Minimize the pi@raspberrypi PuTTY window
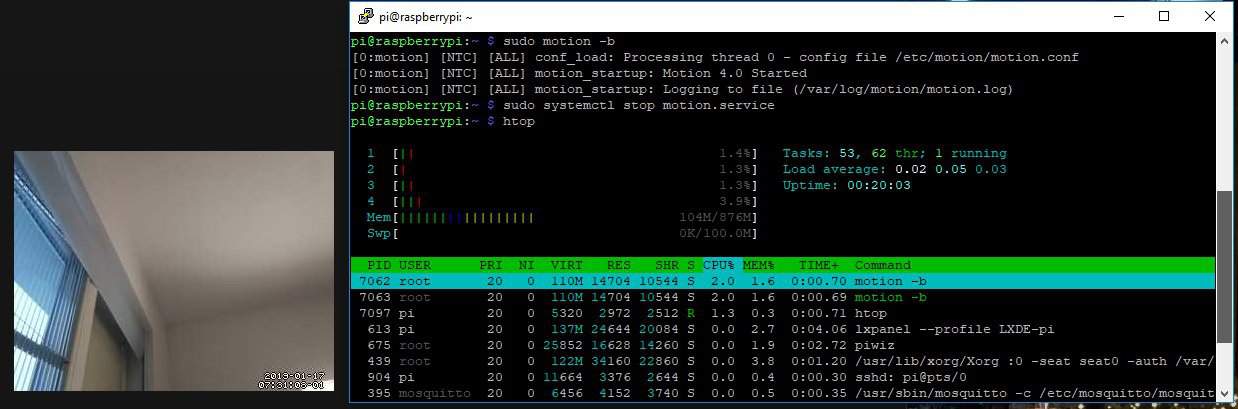 (x=1118, y=16)
